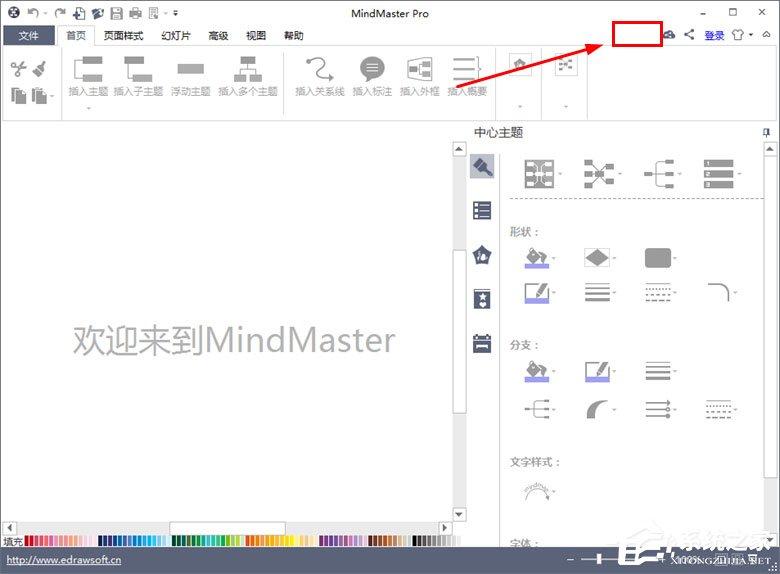This screenshot has height=574, width=780.
Task: Open the mind map layout style dropdown
Action: (543, 174)
